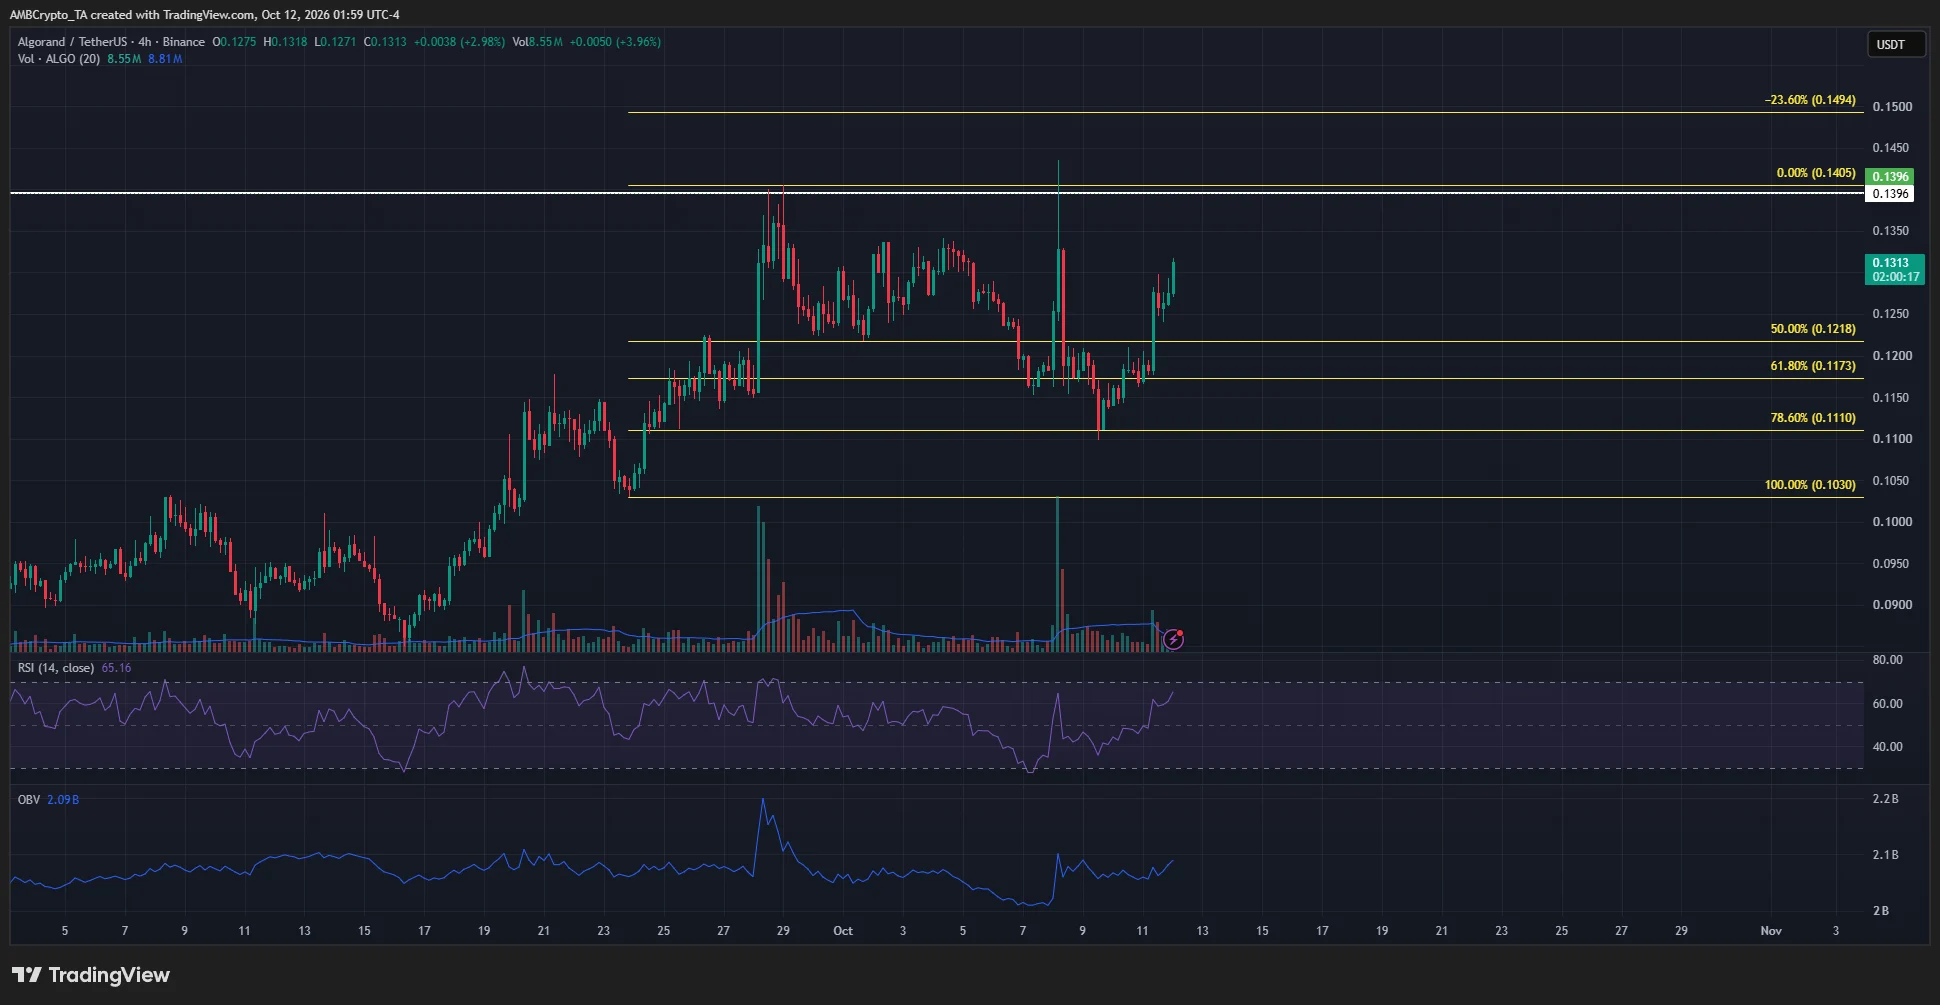The image size is (1940, 1005).
Task: Click the 40.00 RSI scale label
Action: coord(1887,747)
